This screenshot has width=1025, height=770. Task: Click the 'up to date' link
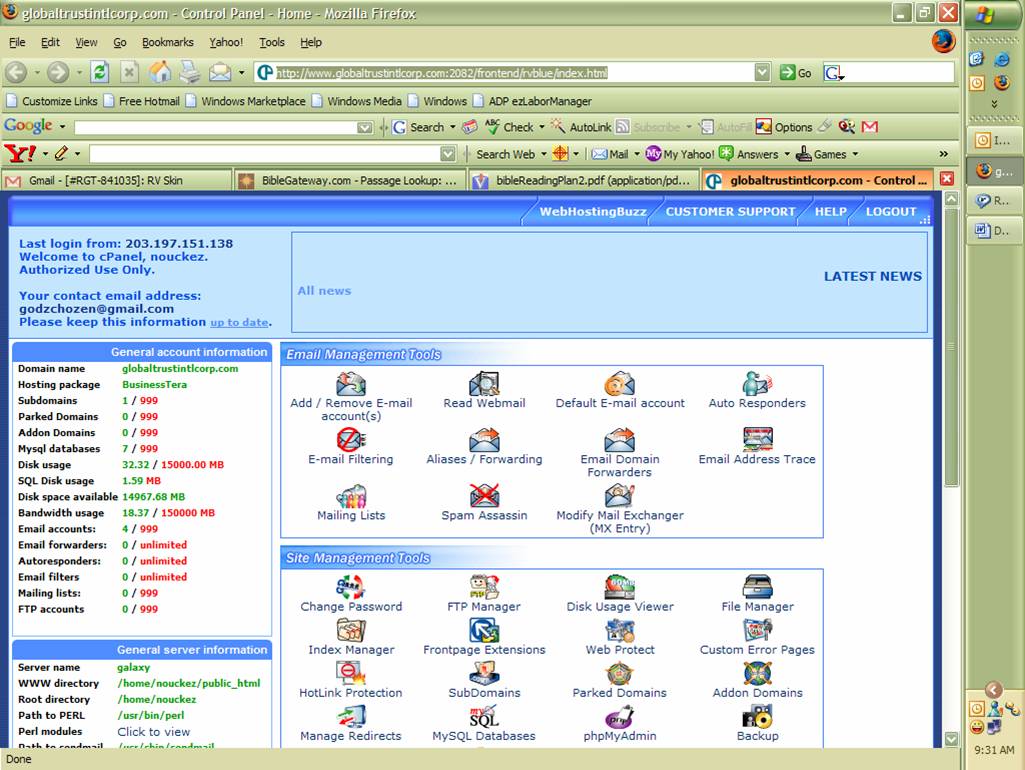pyautogui.click(x=239, y=323)
